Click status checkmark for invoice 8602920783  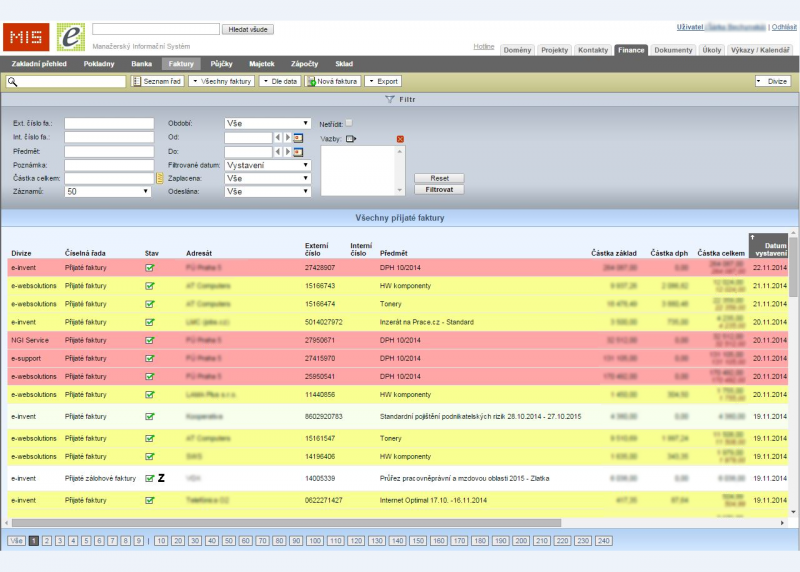[x=150, y=415]
